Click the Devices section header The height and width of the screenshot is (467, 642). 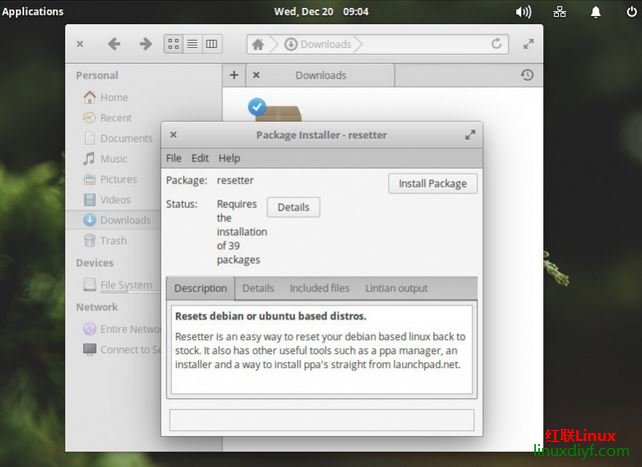(x=95, y=263)
